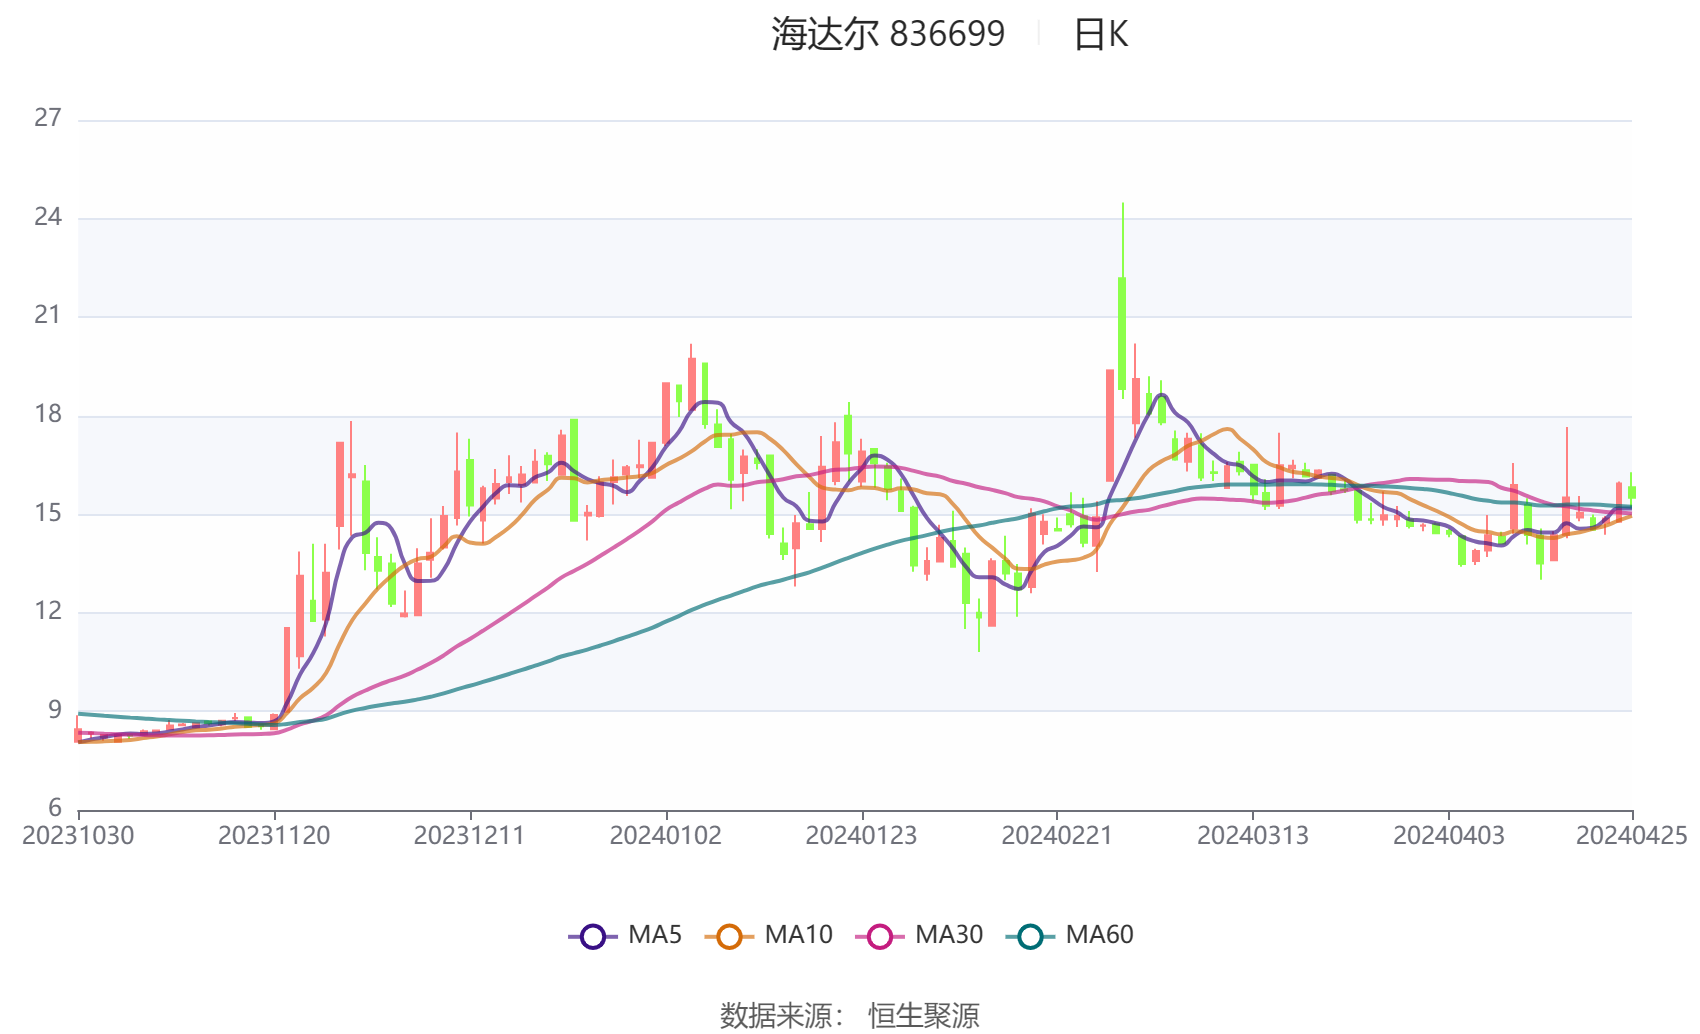
Task: Click the y-axis value 6
Action: coord(55,808)
